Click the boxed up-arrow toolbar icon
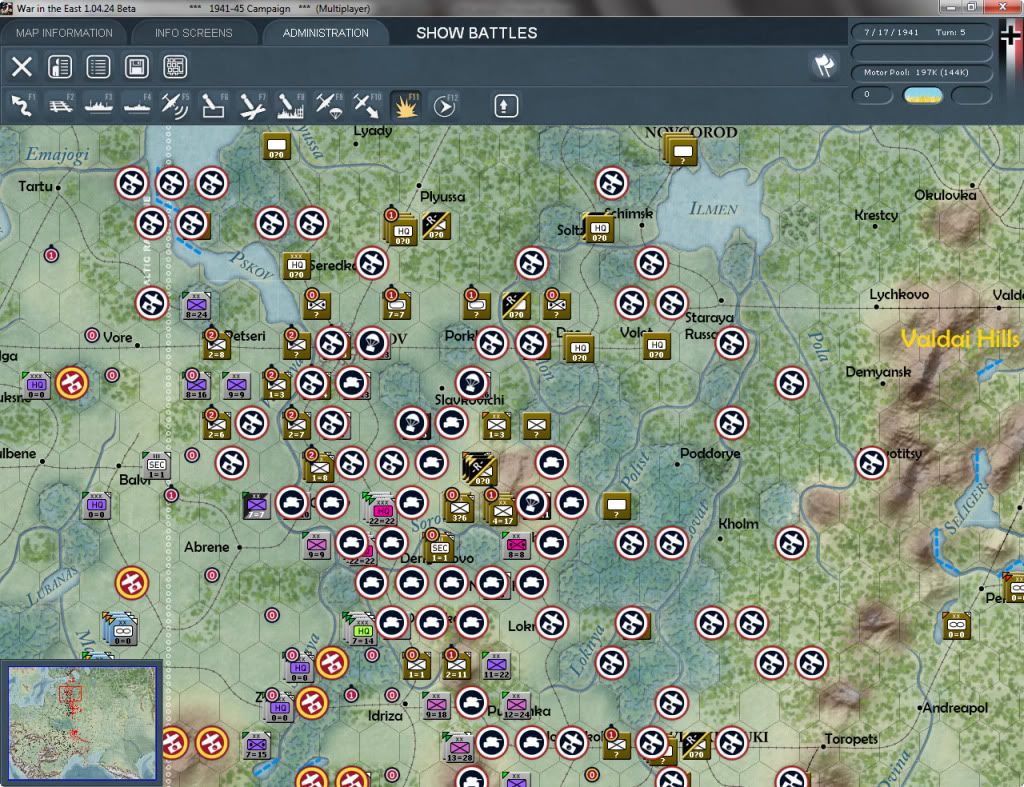The height and width of the screenshot is (787, 1024). [505, 106]
